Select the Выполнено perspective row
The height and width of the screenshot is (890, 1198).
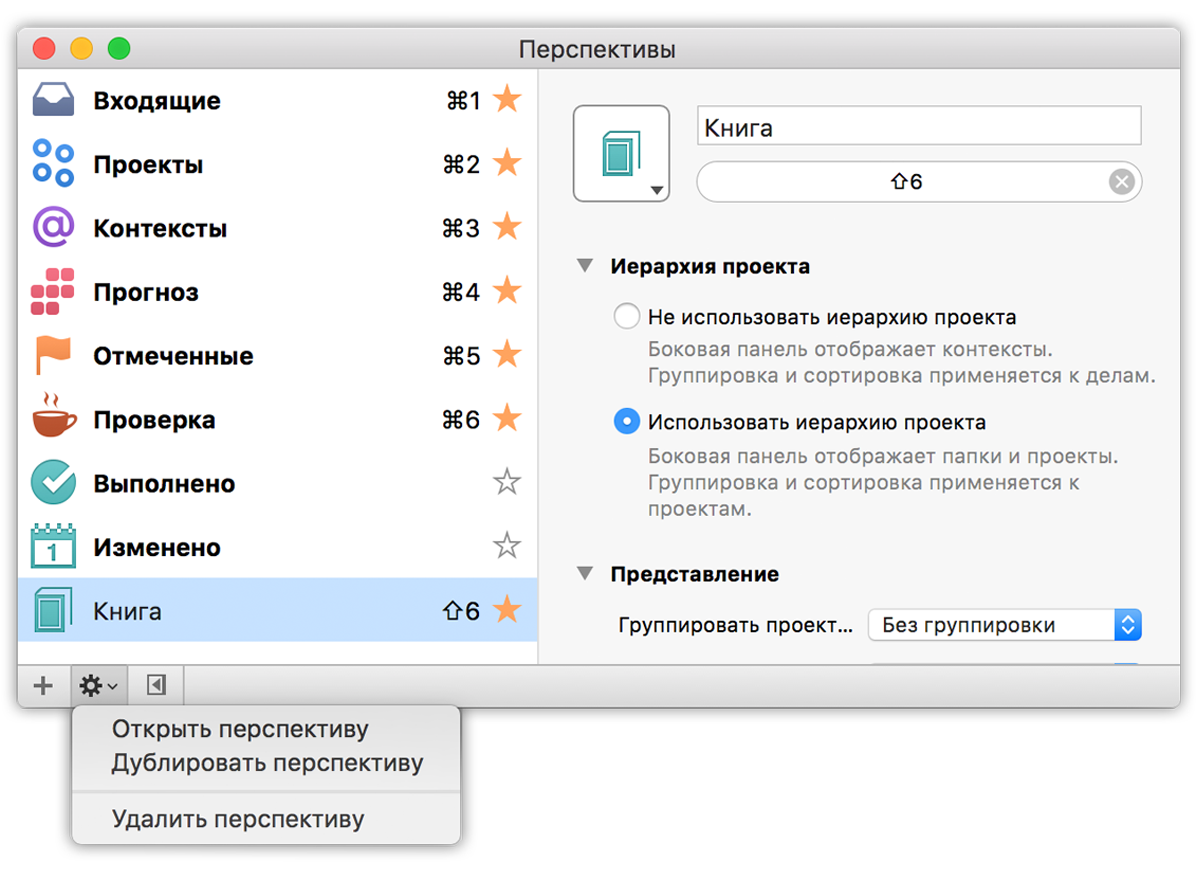(x=278, y=483)
